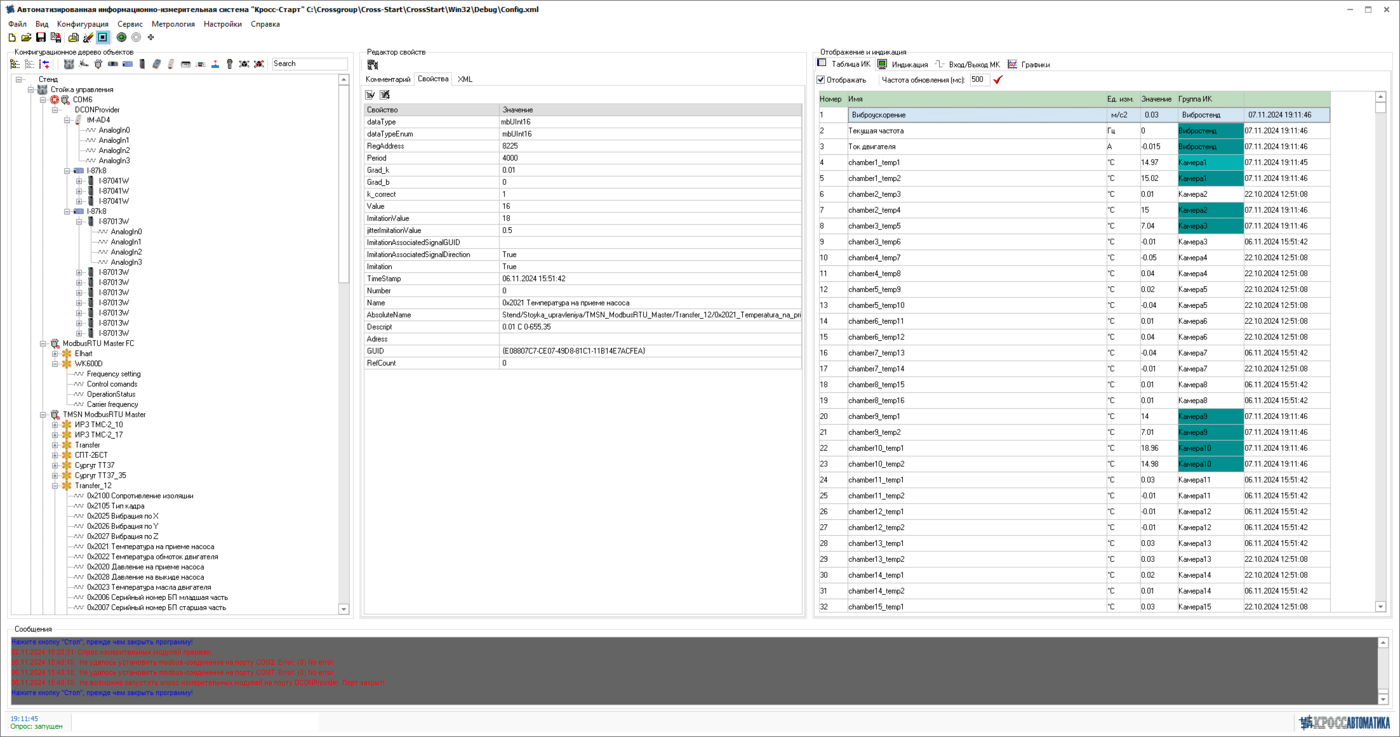Open the 'Настройки' menu
Viewport: 1400px width, 737px height.
pyautogui.click(x=222, y=24)
